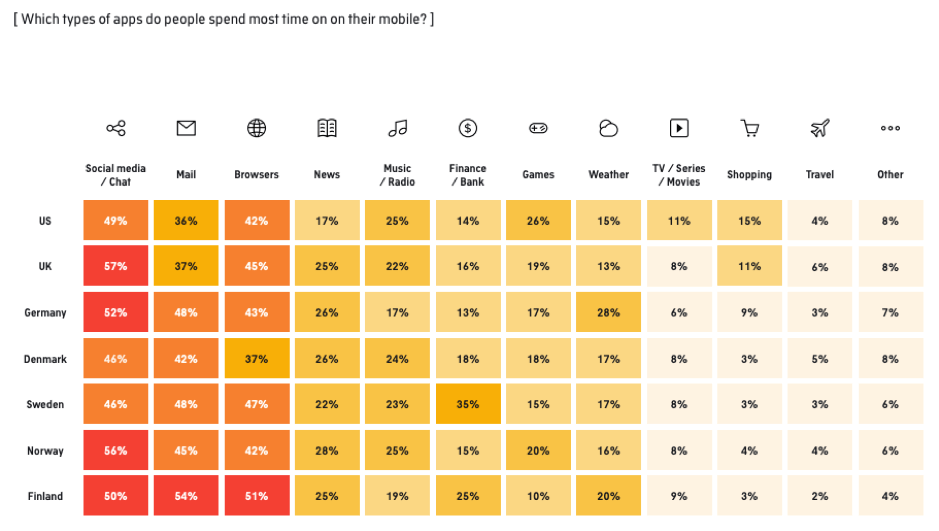This screenshot has height=531, width=939.
Task: Click the Shopping cart icon
Action: tap(749, 128)
